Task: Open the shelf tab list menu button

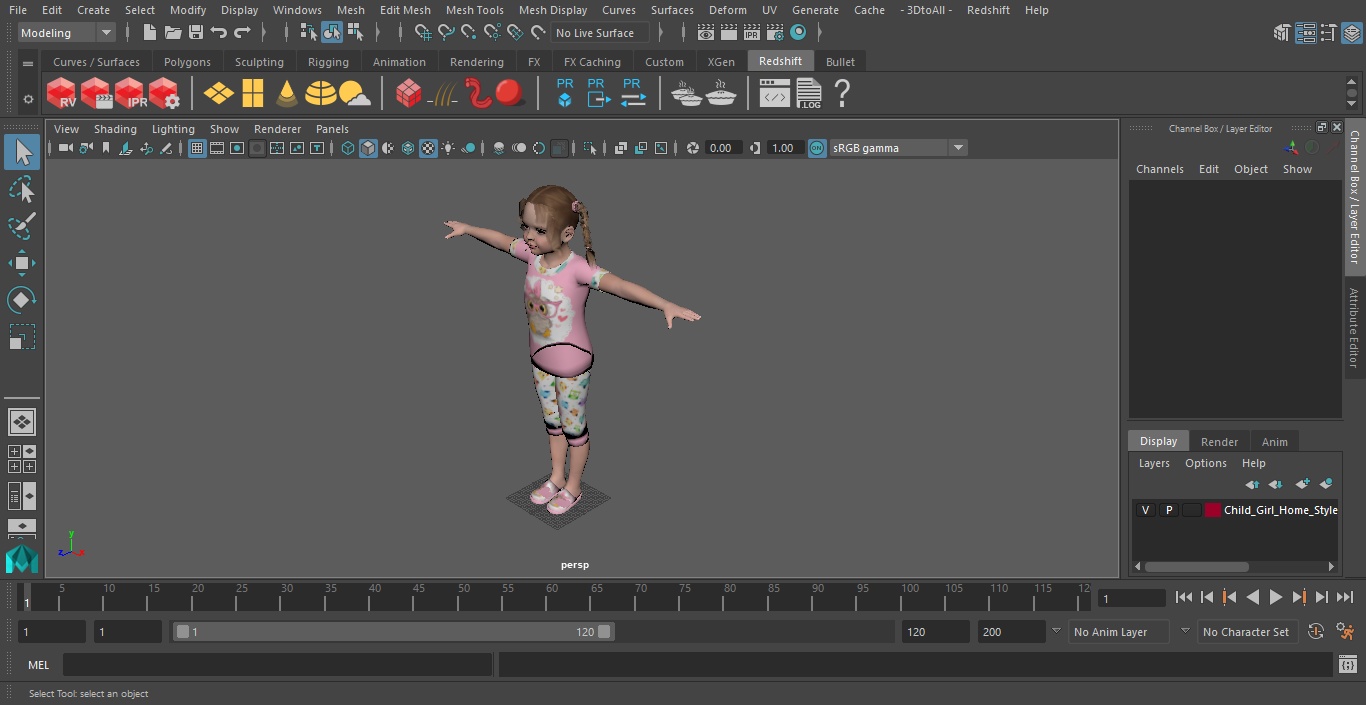Action: (x=28, y=62)
